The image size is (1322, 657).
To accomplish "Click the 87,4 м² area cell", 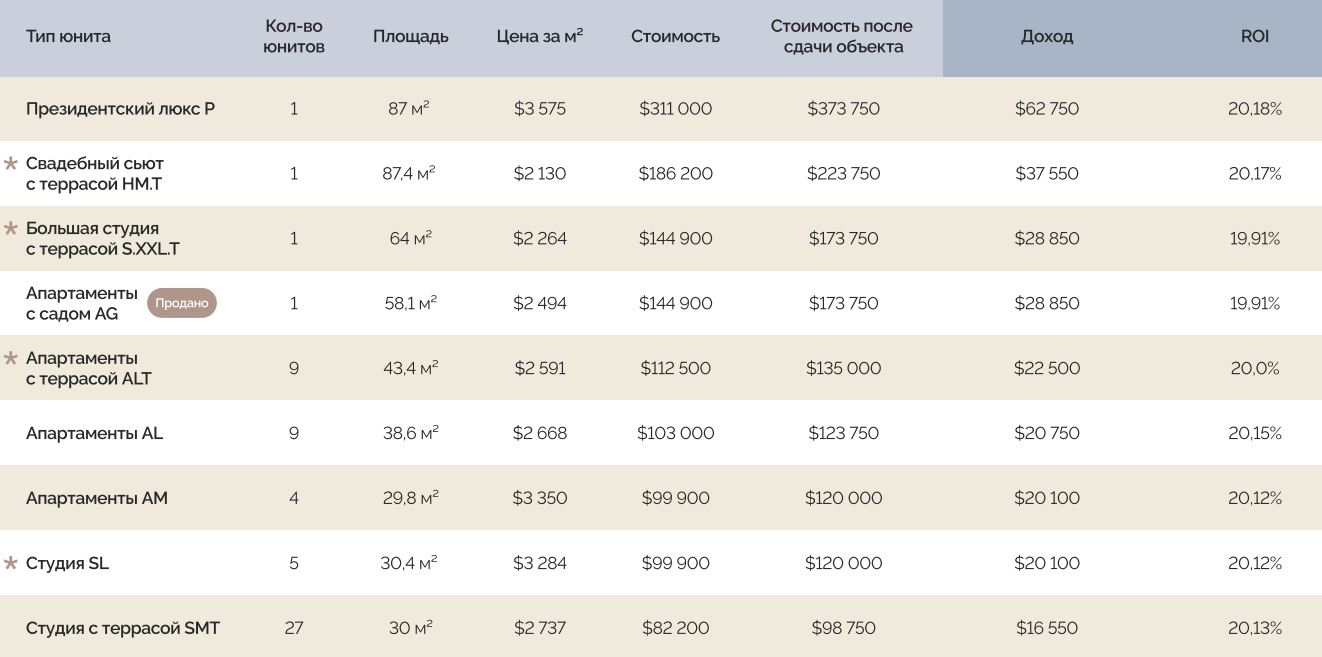I will coord(410,173).
